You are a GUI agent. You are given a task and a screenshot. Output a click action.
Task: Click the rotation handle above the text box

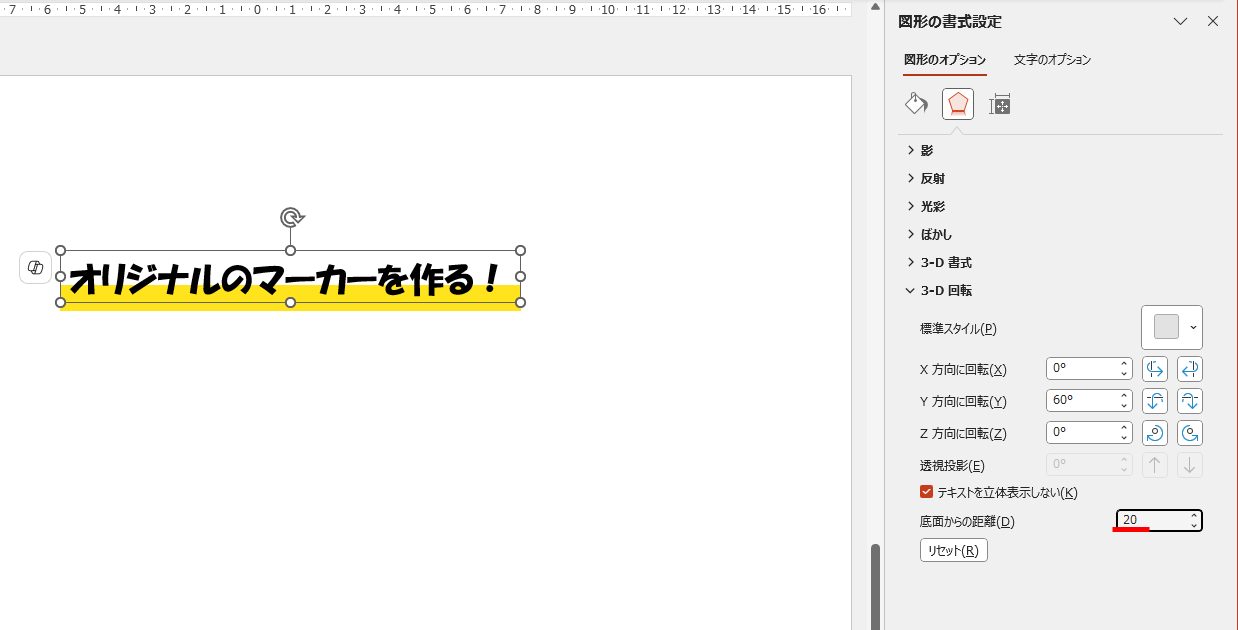tap(291, 217)
